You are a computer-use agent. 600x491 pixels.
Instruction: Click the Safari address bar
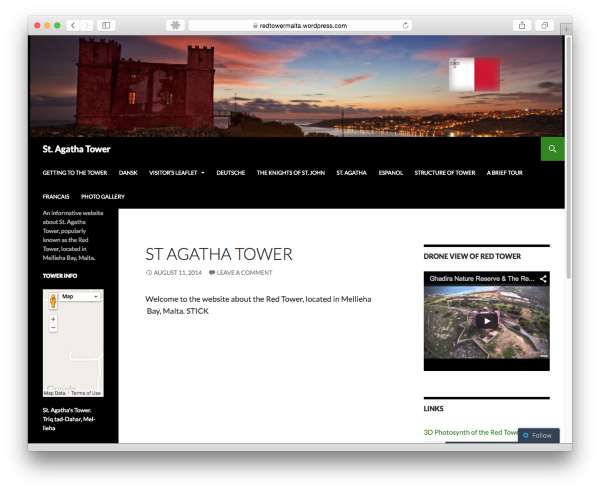click(300, 25)
